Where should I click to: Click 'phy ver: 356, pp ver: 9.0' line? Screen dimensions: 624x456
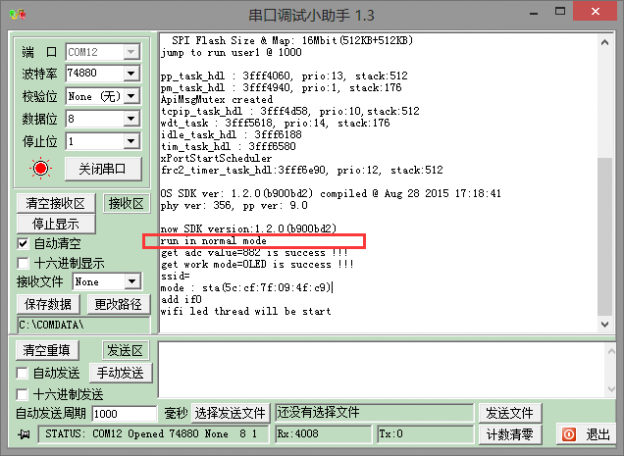click(234, 205)
